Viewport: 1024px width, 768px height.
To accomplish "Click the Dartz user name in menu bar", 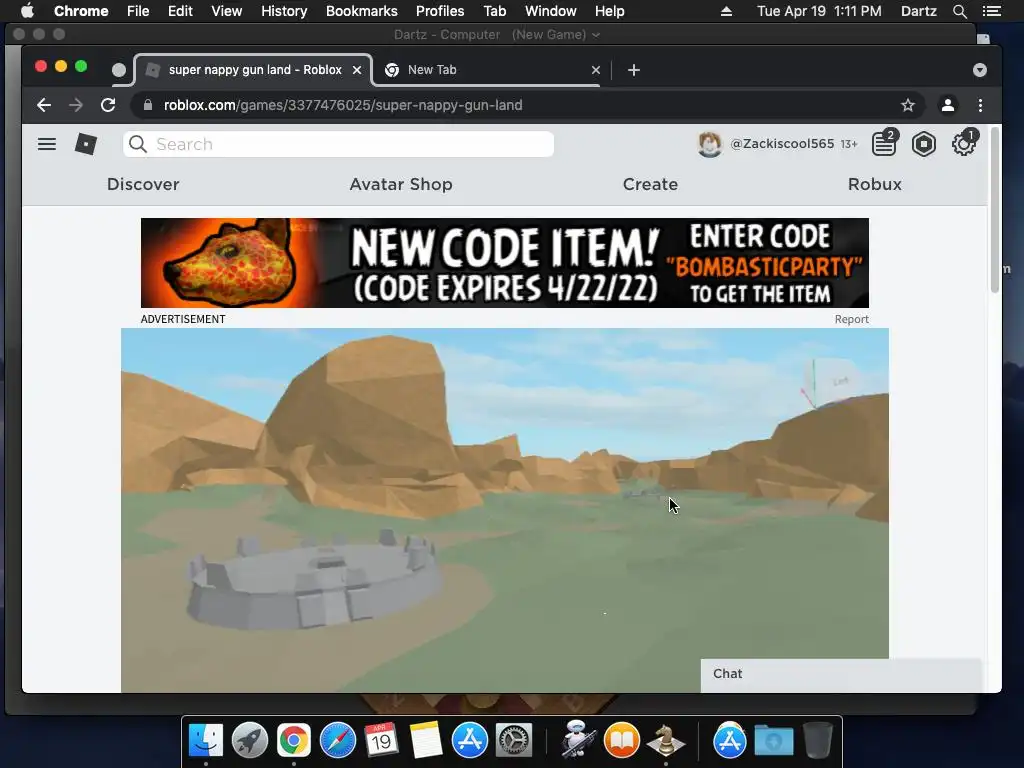I will (918, 11).
